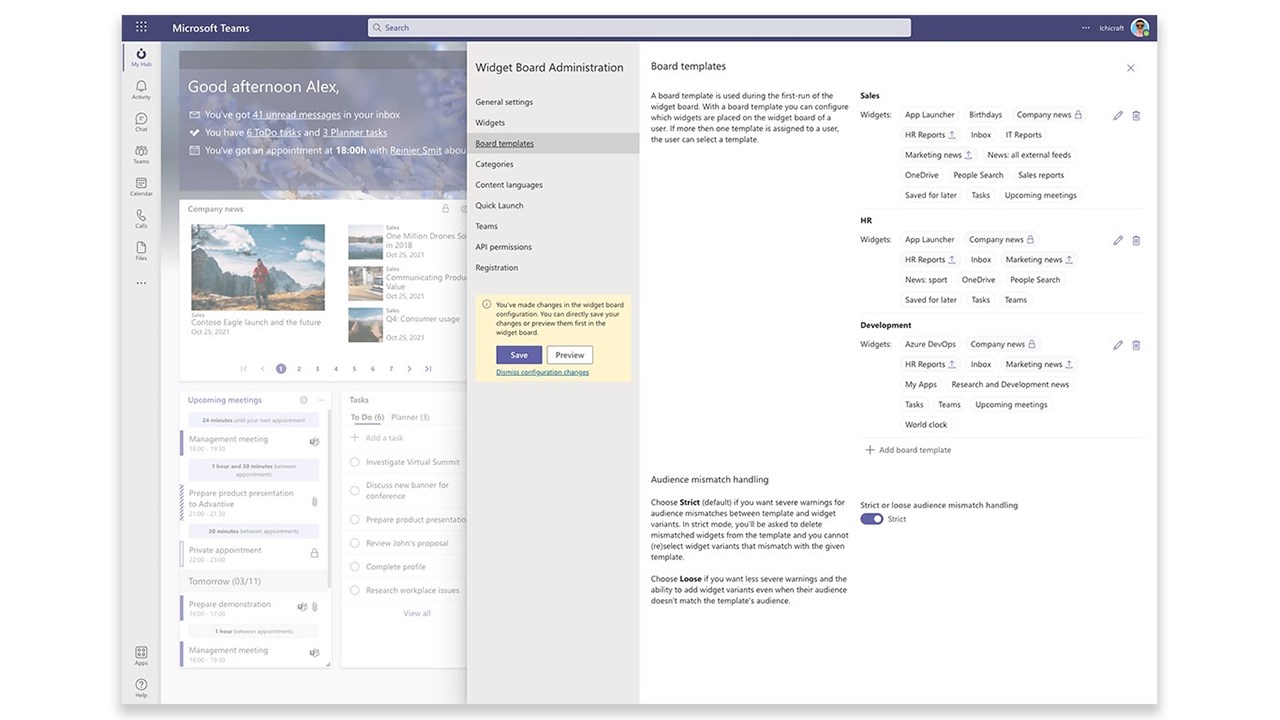The height and width of the screenshot is (720, 1280).
Task: Open the 41 unread messages link
Action: [x=296, y=115]
